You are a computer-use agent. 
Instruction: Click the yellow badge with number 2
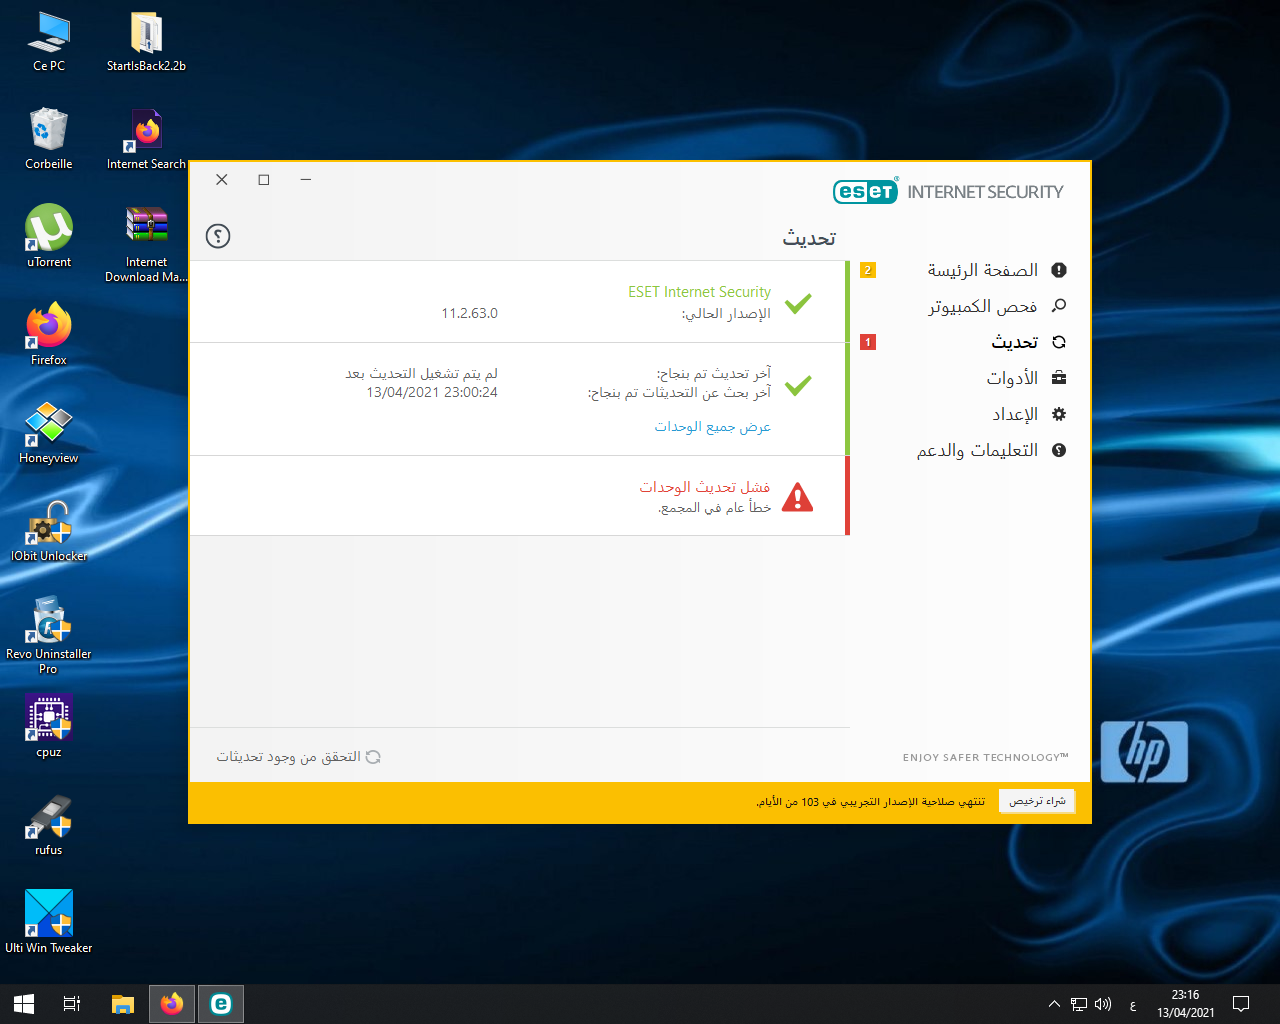868,270
